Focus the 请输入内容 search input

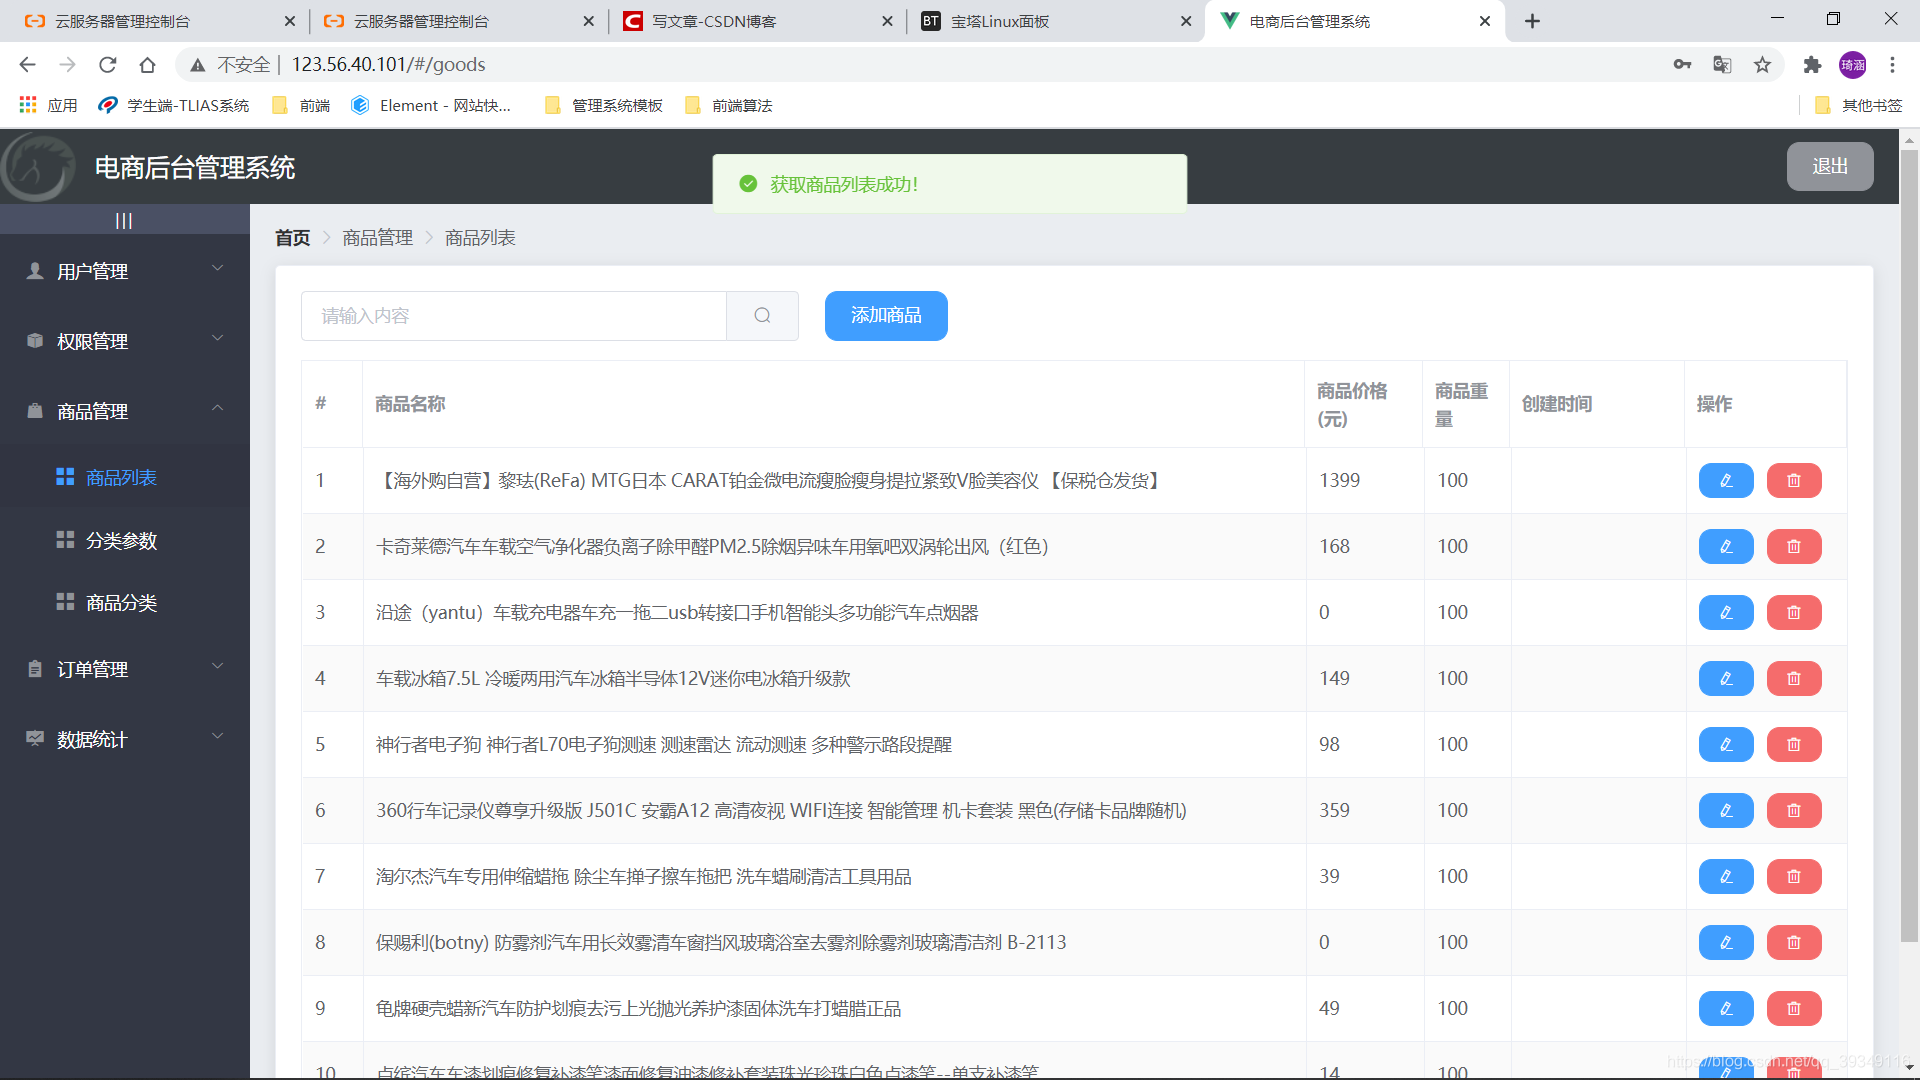514,316
